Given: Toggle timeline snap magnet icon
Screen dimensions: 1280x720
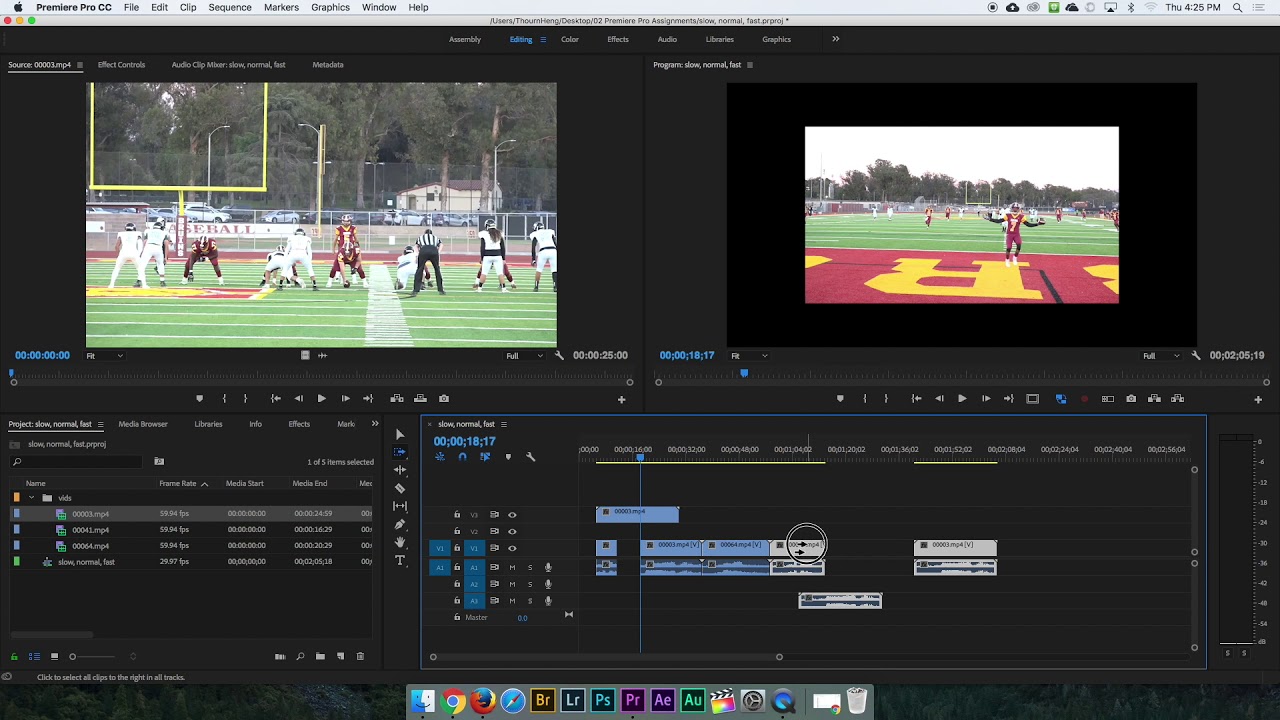Looking at the screenshot, I should coord(462,457).
